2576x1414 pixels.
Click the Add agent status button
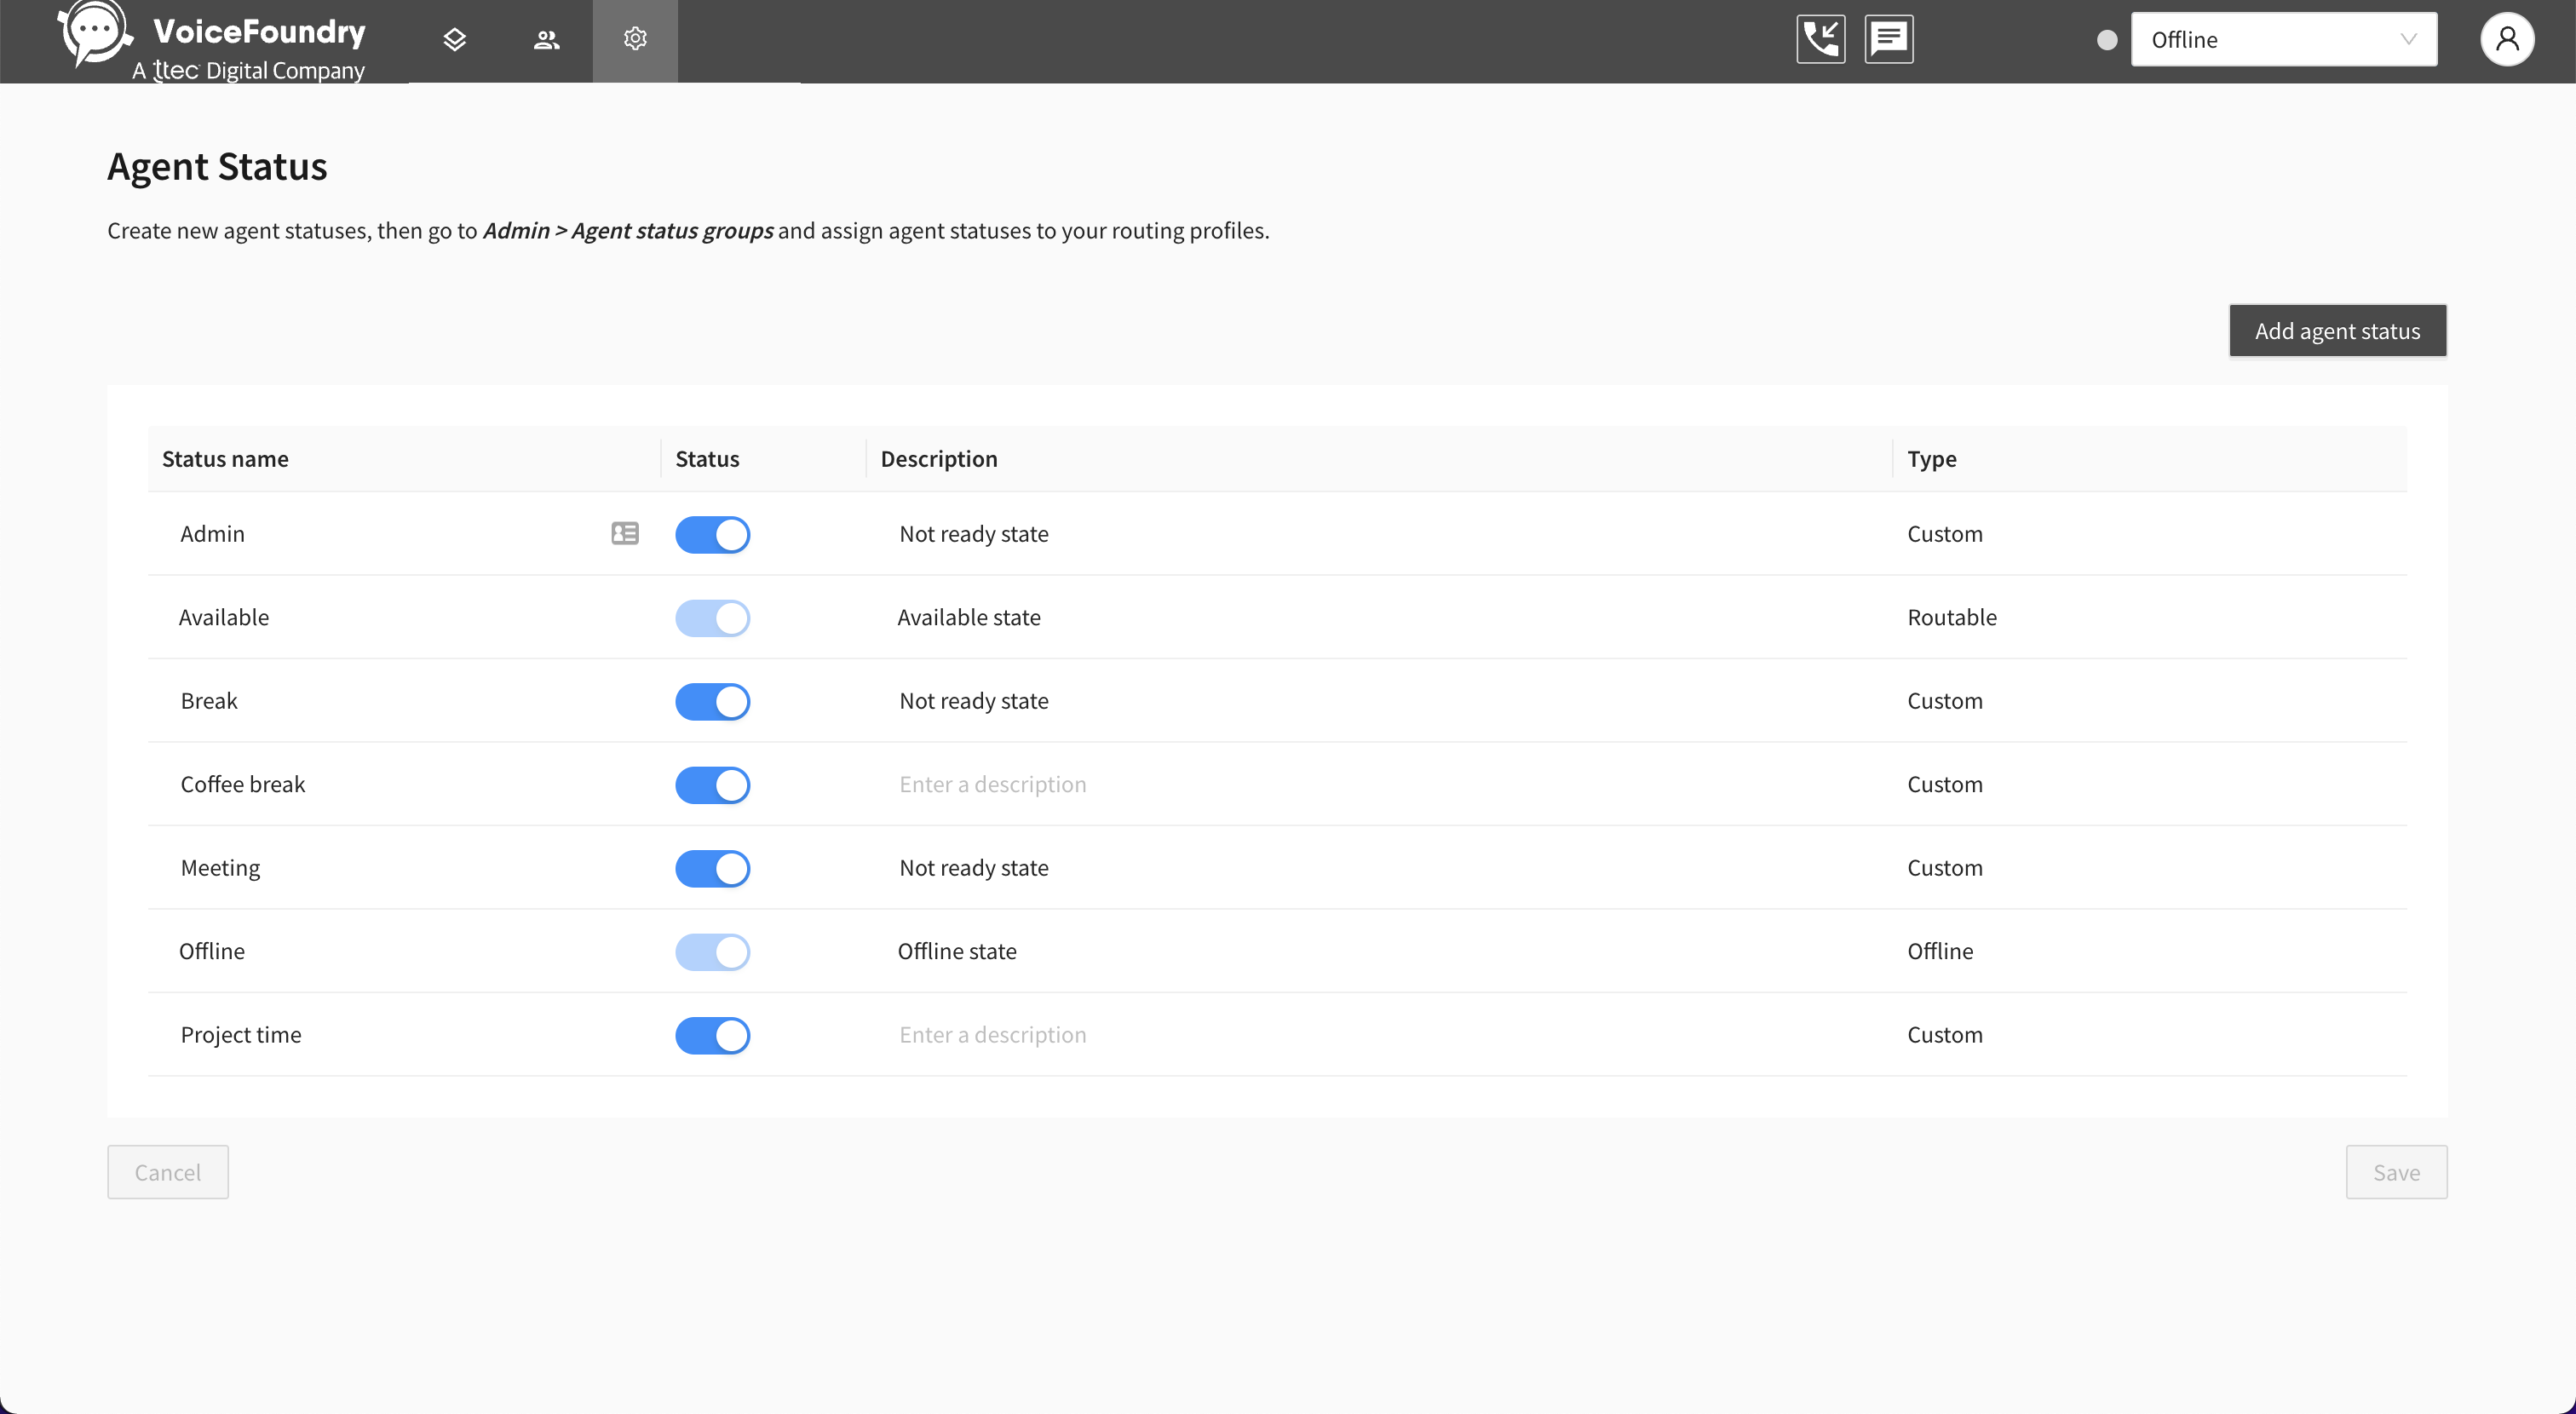(x=2337, y=330)
